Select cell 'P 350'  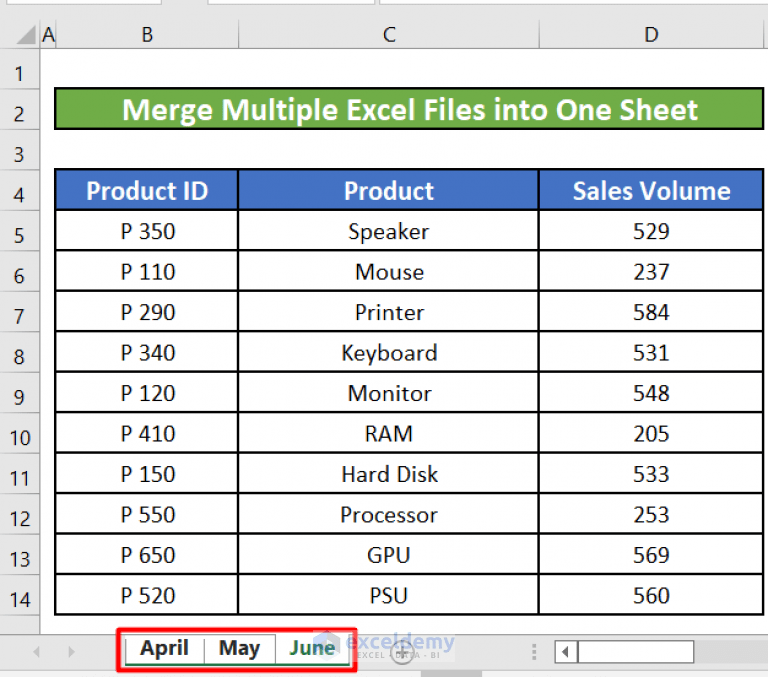coord(147,231)
